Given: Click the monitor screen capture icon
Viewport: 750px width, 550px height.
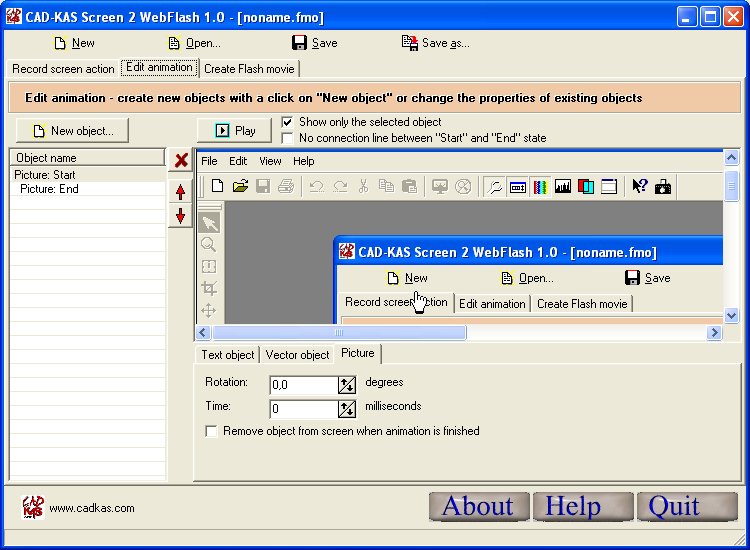Looking at the screenshot, I should click(x=440, y=186).
